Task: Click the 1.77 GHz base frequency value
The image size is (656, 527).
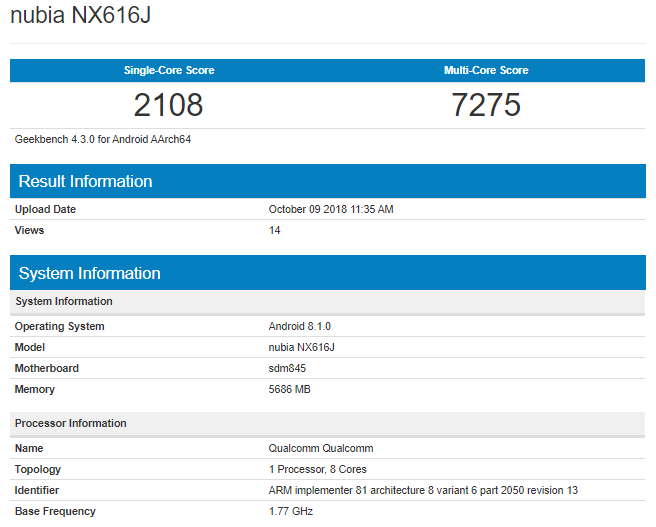Action: point(289,512)
